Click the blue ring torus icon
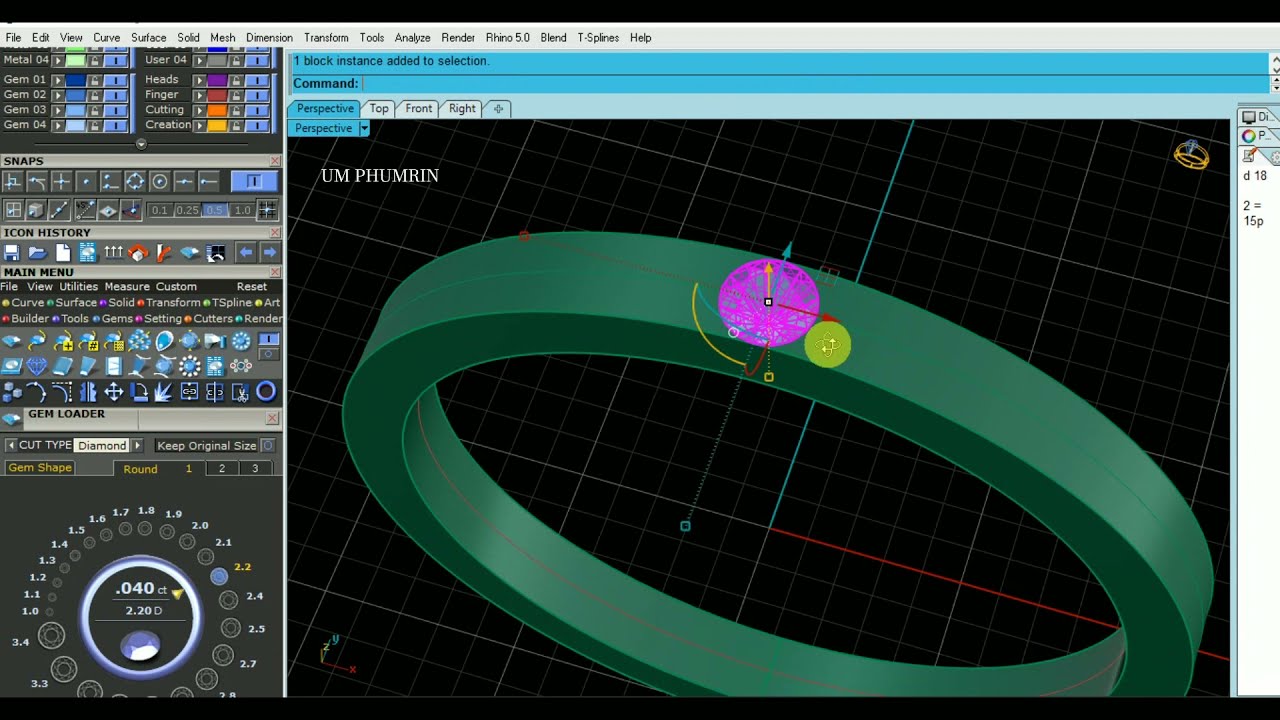 click(266, 391)
